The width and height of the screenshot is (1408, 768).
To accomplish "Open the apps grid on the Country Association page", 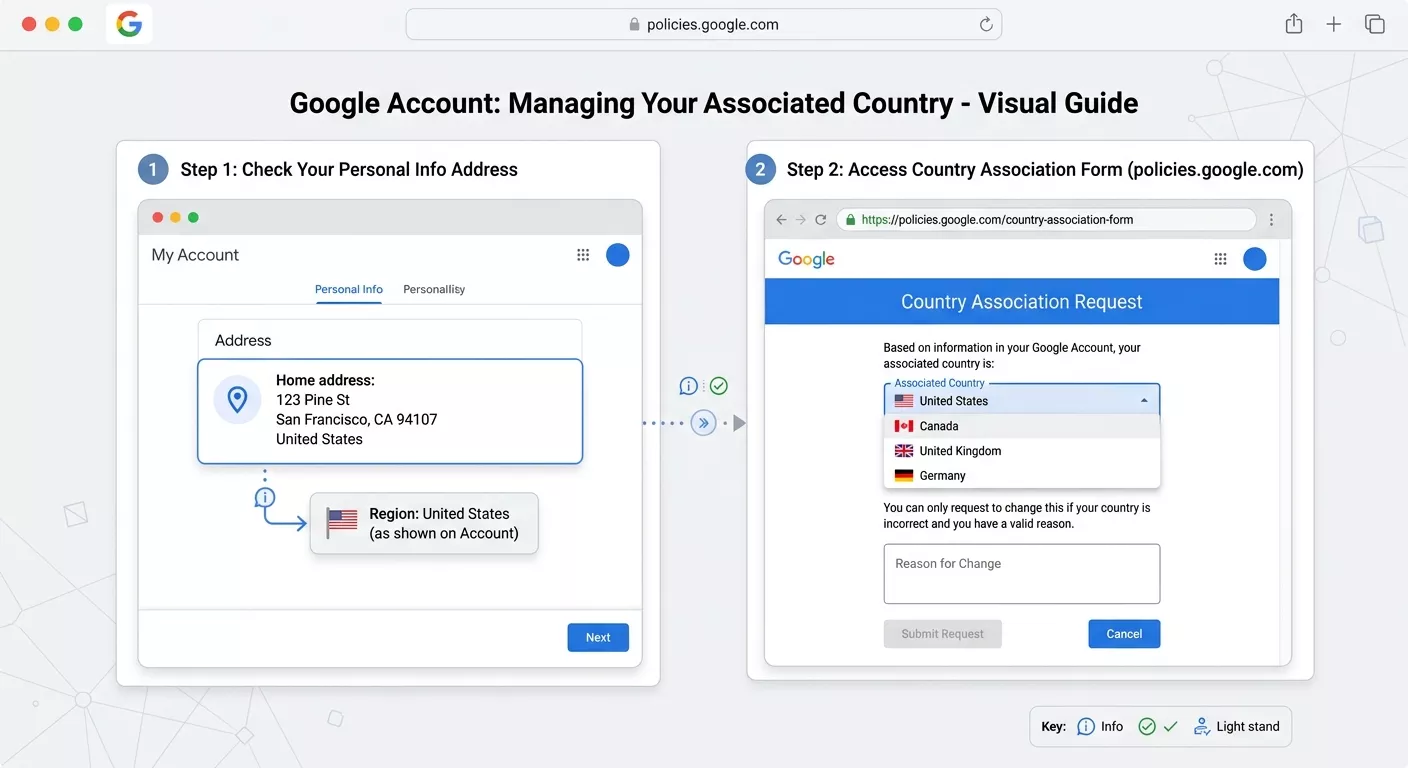I will click(1220, 259).
